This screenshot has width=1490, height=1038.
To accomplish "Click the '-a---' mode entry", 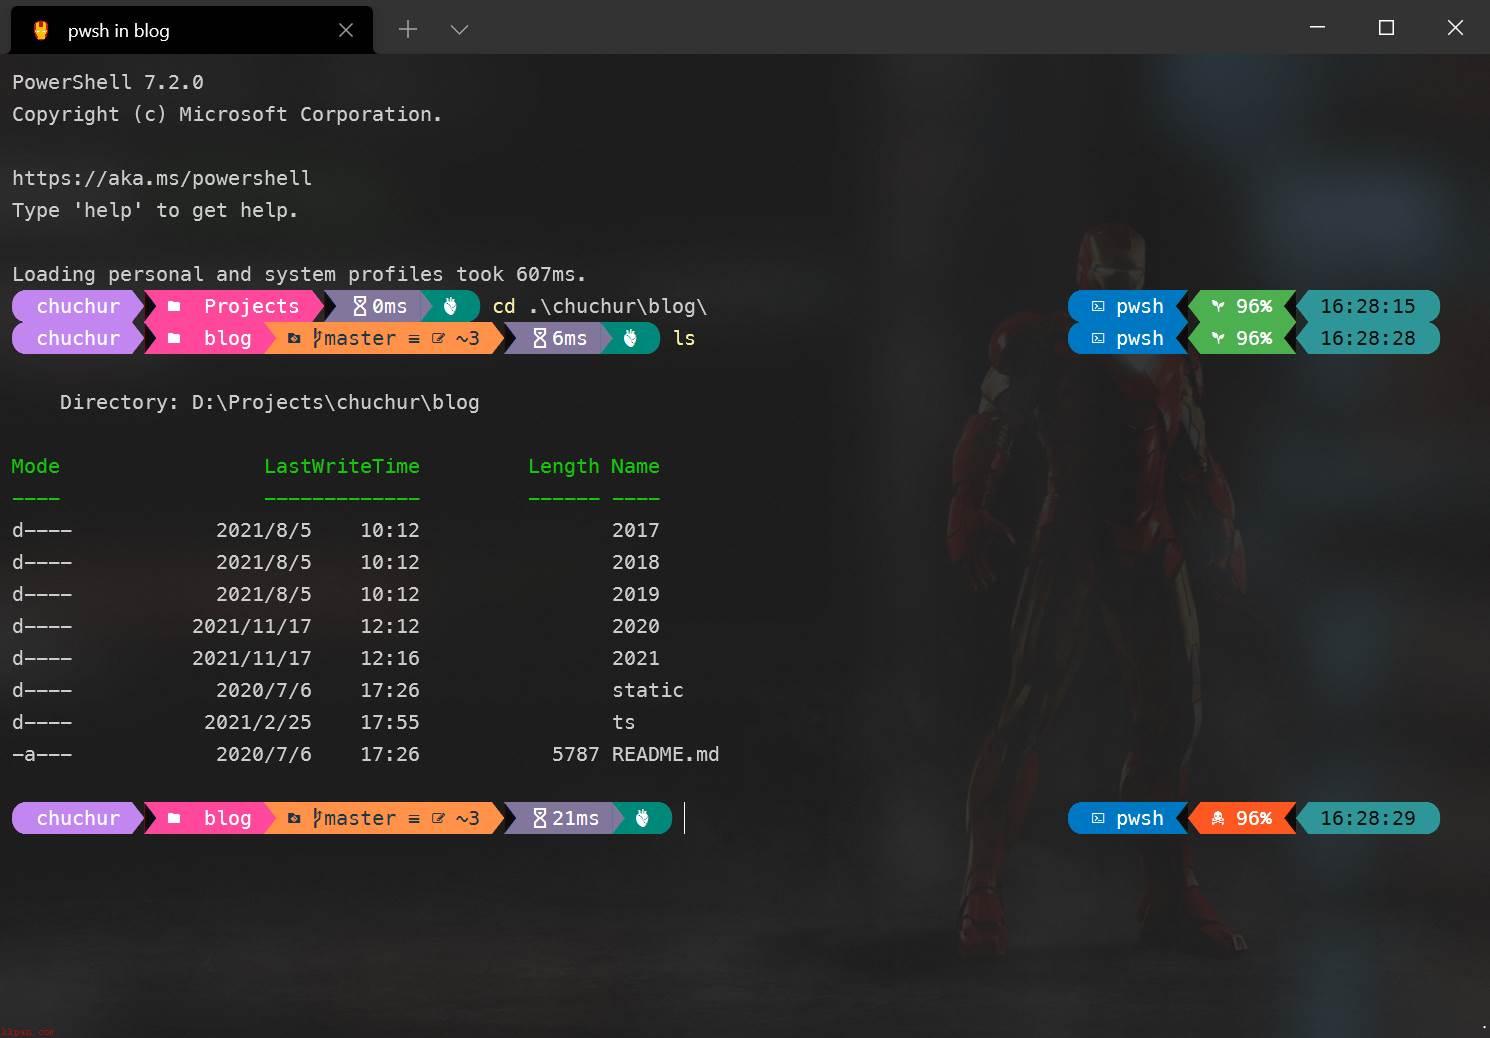I will click(x=42, y=754).
